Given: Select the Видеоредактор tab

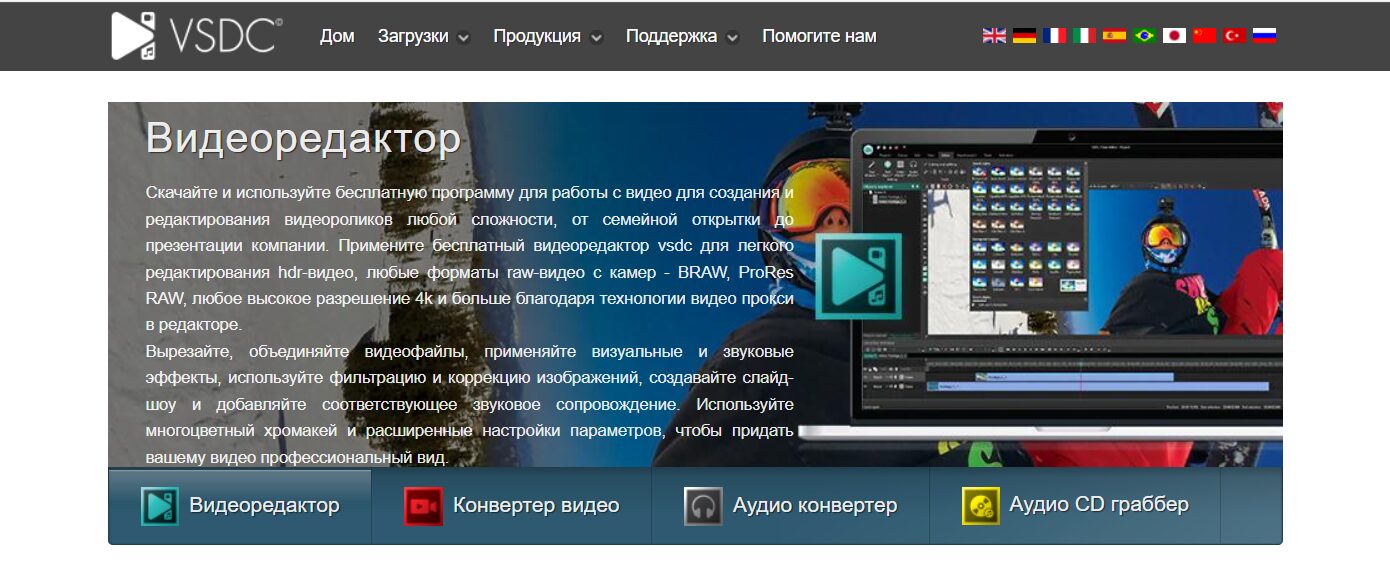Looking at the screenshot, I should click(x=240, y=506).
